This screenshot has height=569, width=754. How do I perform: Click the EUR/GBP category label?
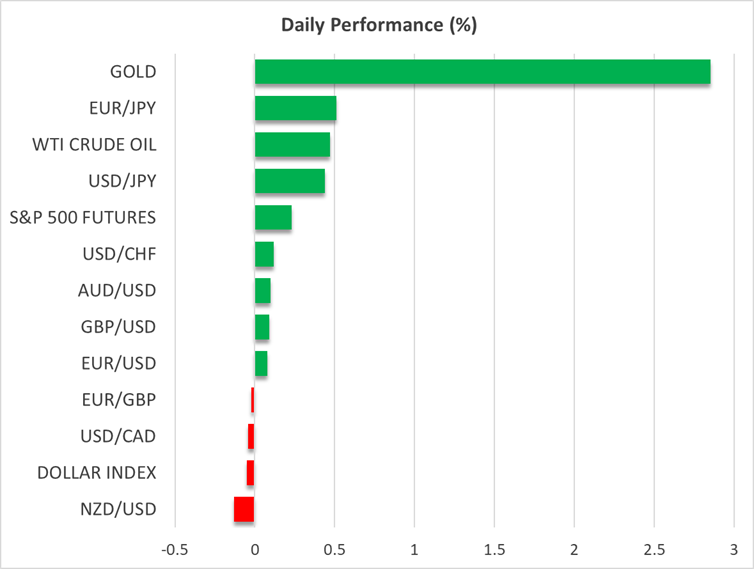[x=118, y=400]
